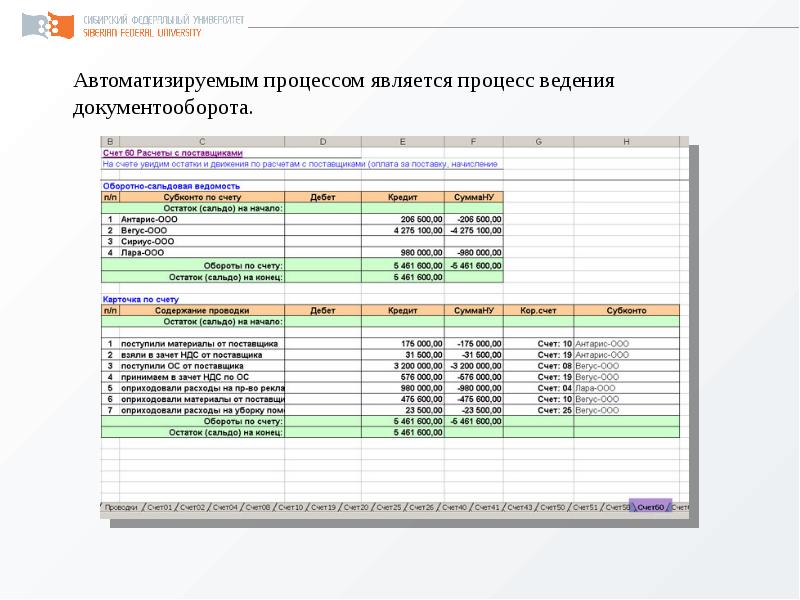Click the Субконто header in Карточка по счету
Viewport: 800px width, 600px height.
click(x=626, y=311)
